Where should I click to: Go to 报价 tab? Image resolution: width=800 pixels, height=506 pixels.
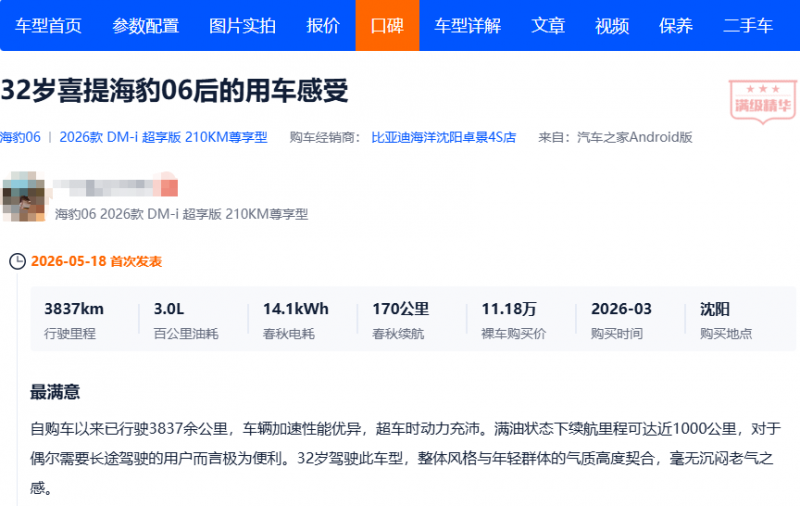point(323,26)
